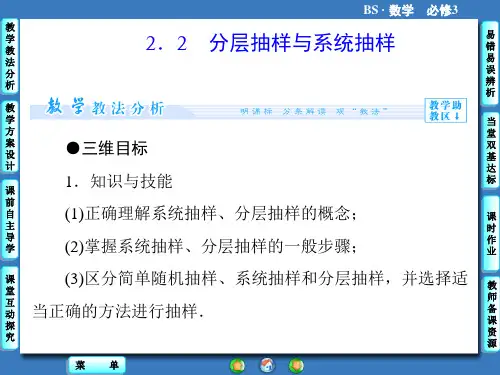
Task: Open the 易错易误辨析 side tab
Action: 490,63
